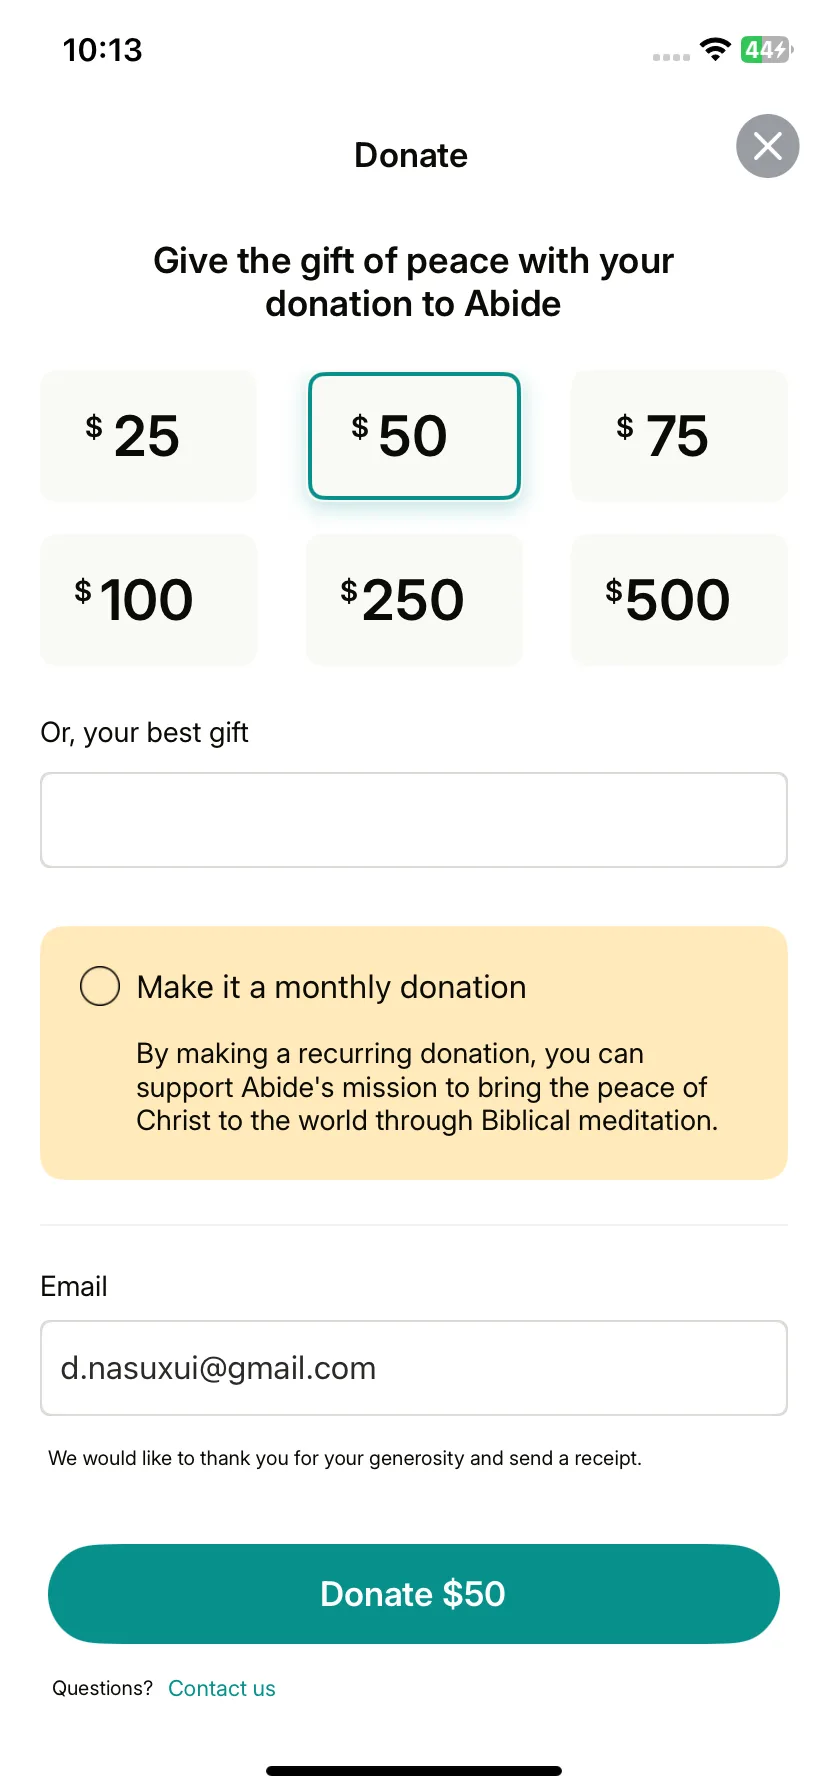This screenshot has width=828, height=1792.
Task: Focus the 'Or, your best gift' input
Action: click(x=414, y=820)
